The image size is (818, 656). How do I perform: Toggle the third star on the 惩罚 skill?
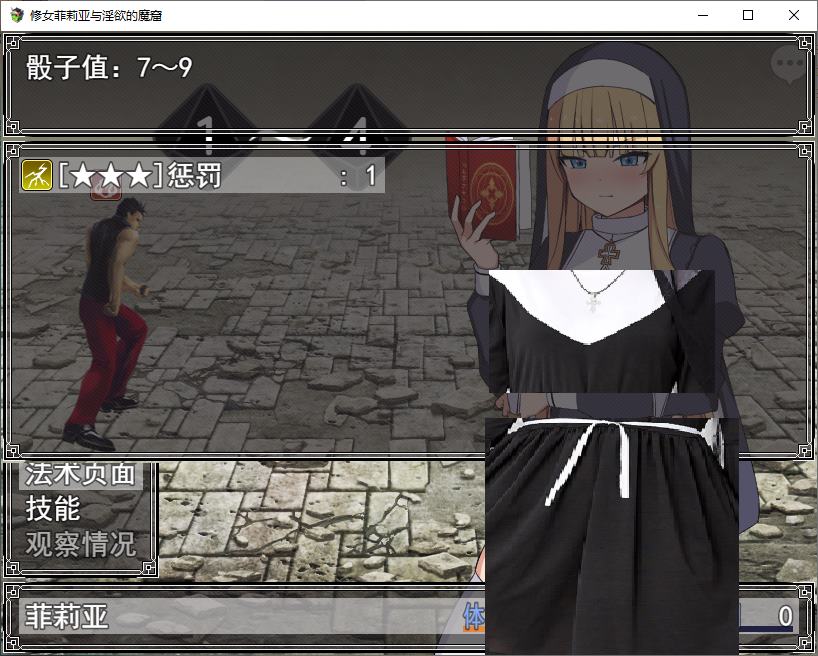click(x=140, y=174)
